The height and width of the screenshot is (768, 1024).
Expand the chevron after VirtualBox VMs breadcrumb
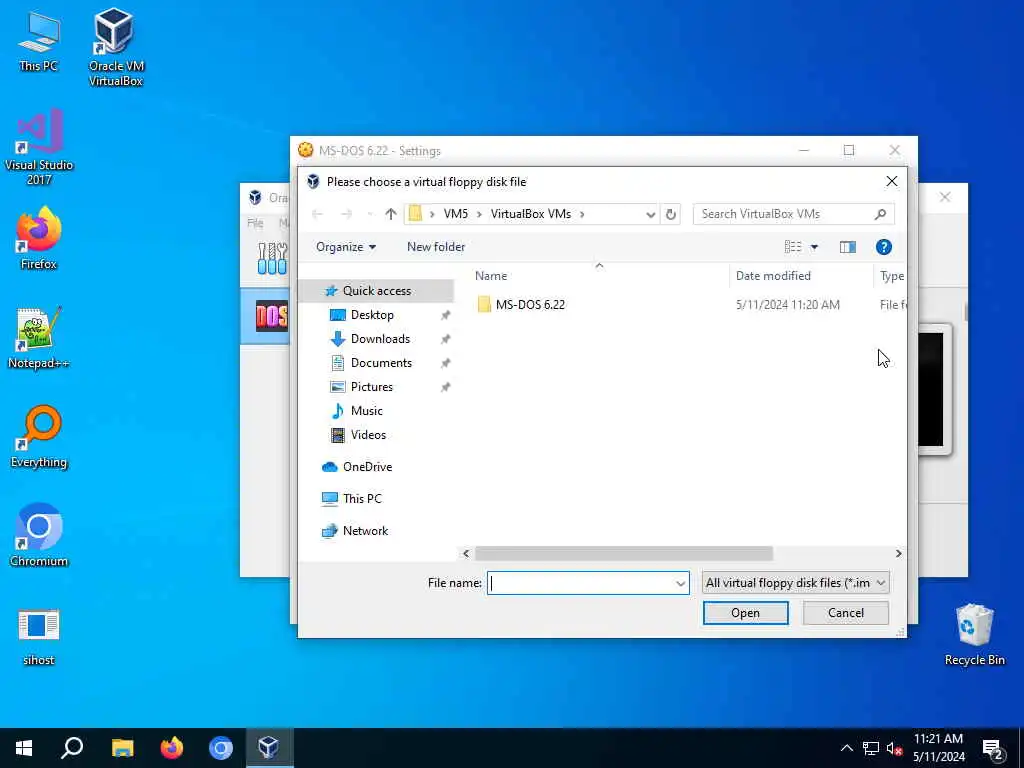tap(582, 214)
